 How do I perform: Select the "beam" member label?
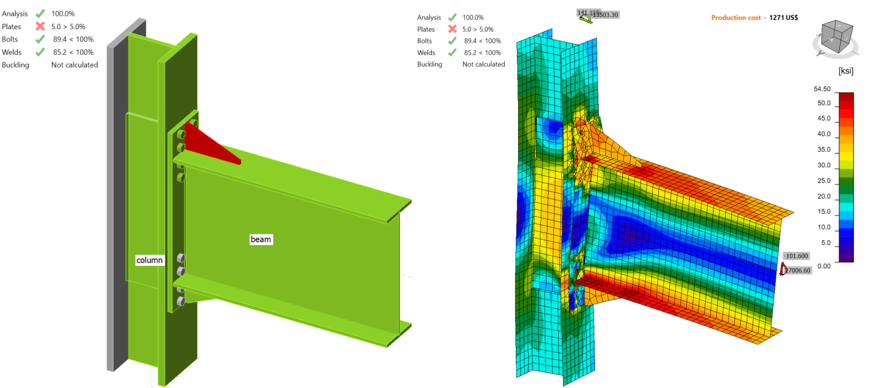pyautogui.click(x=261, y=240)
